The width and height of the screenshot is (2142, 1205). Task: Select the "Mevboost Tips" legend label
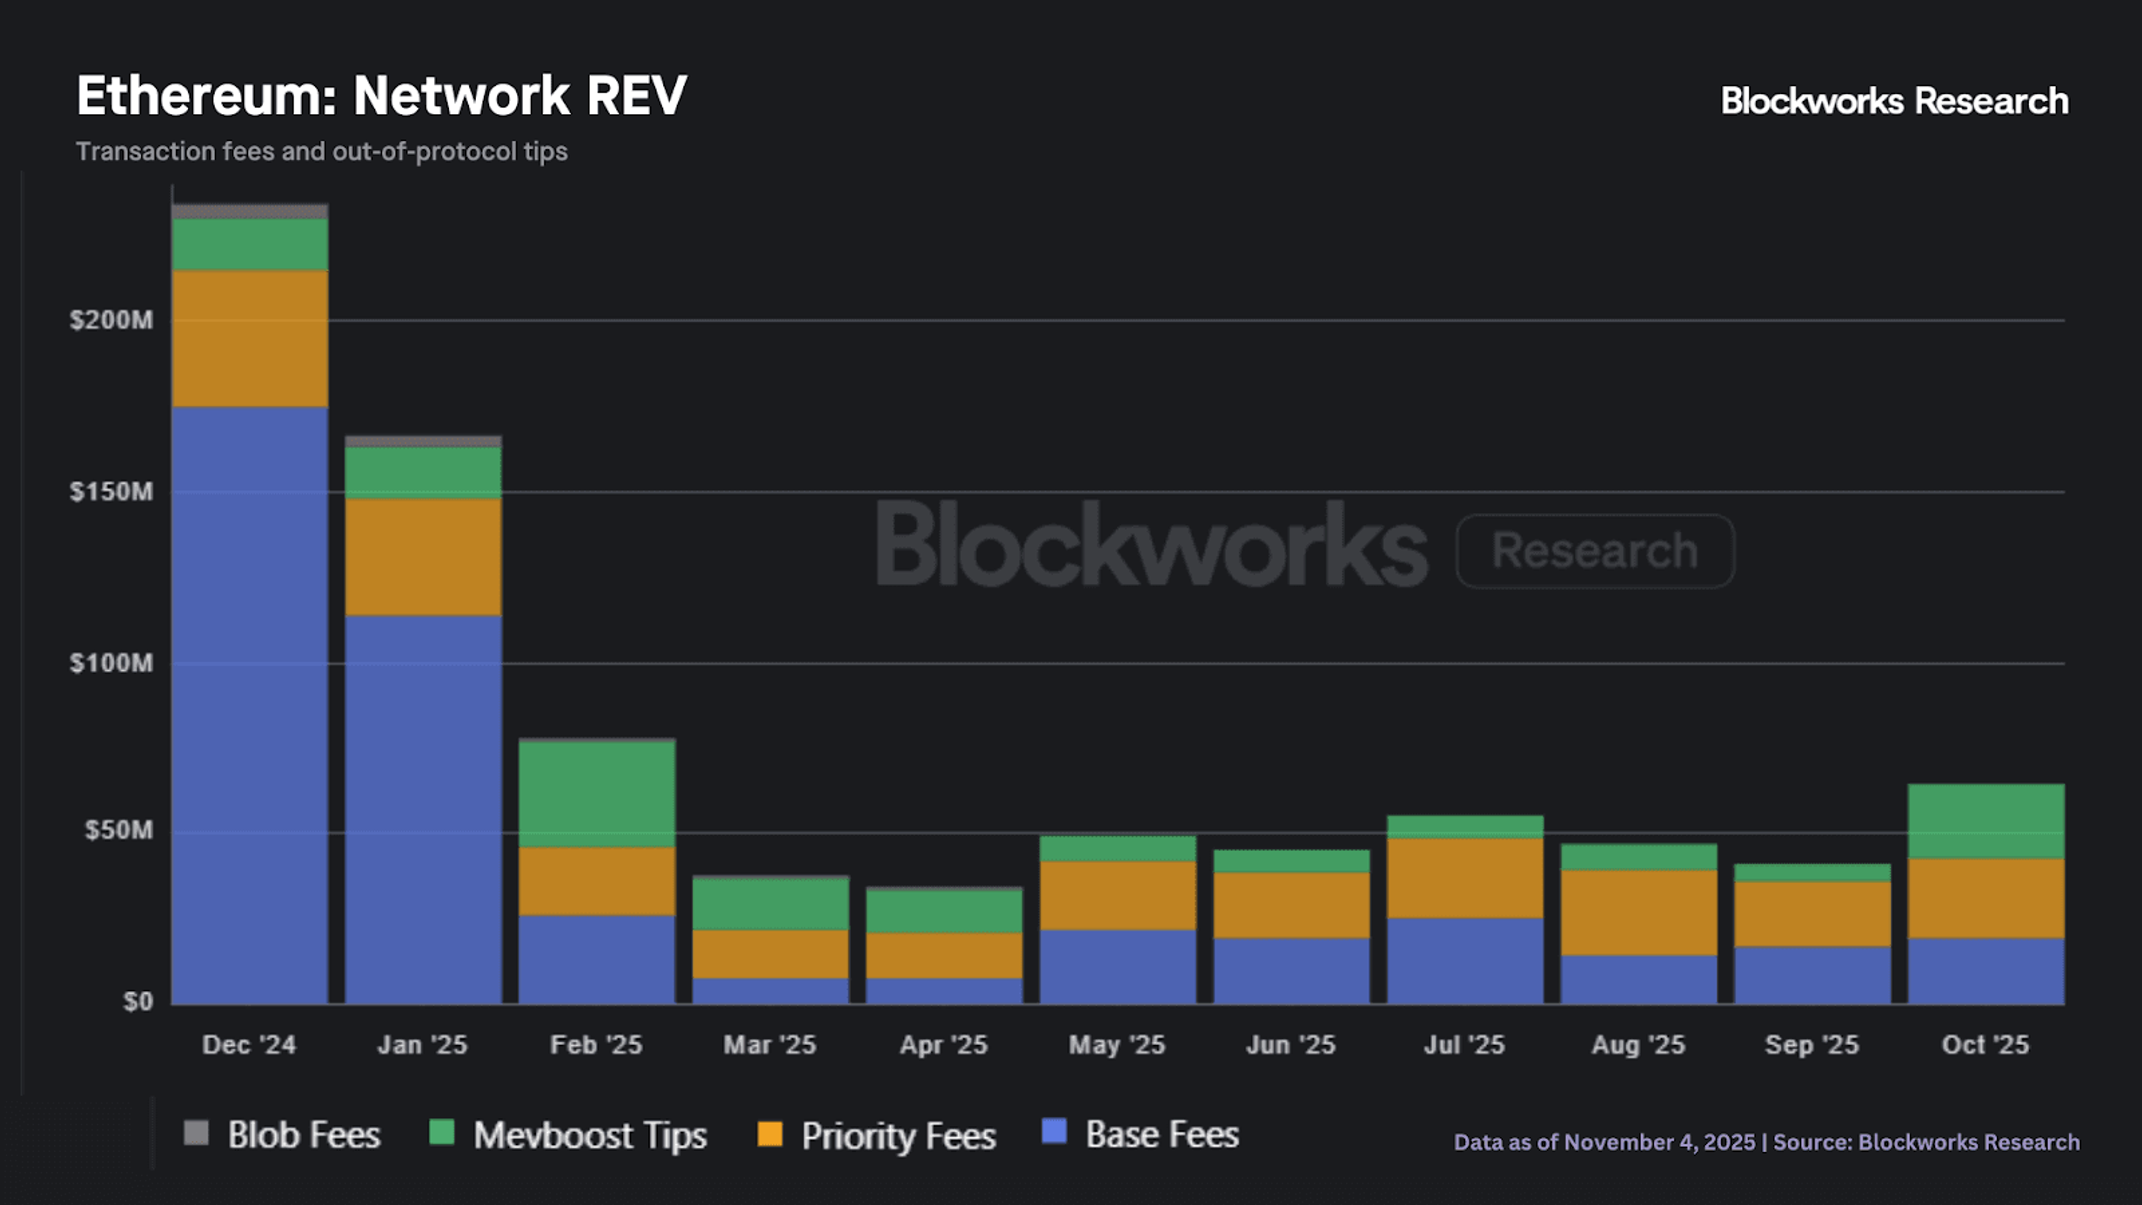click(x=590, y=1135)
